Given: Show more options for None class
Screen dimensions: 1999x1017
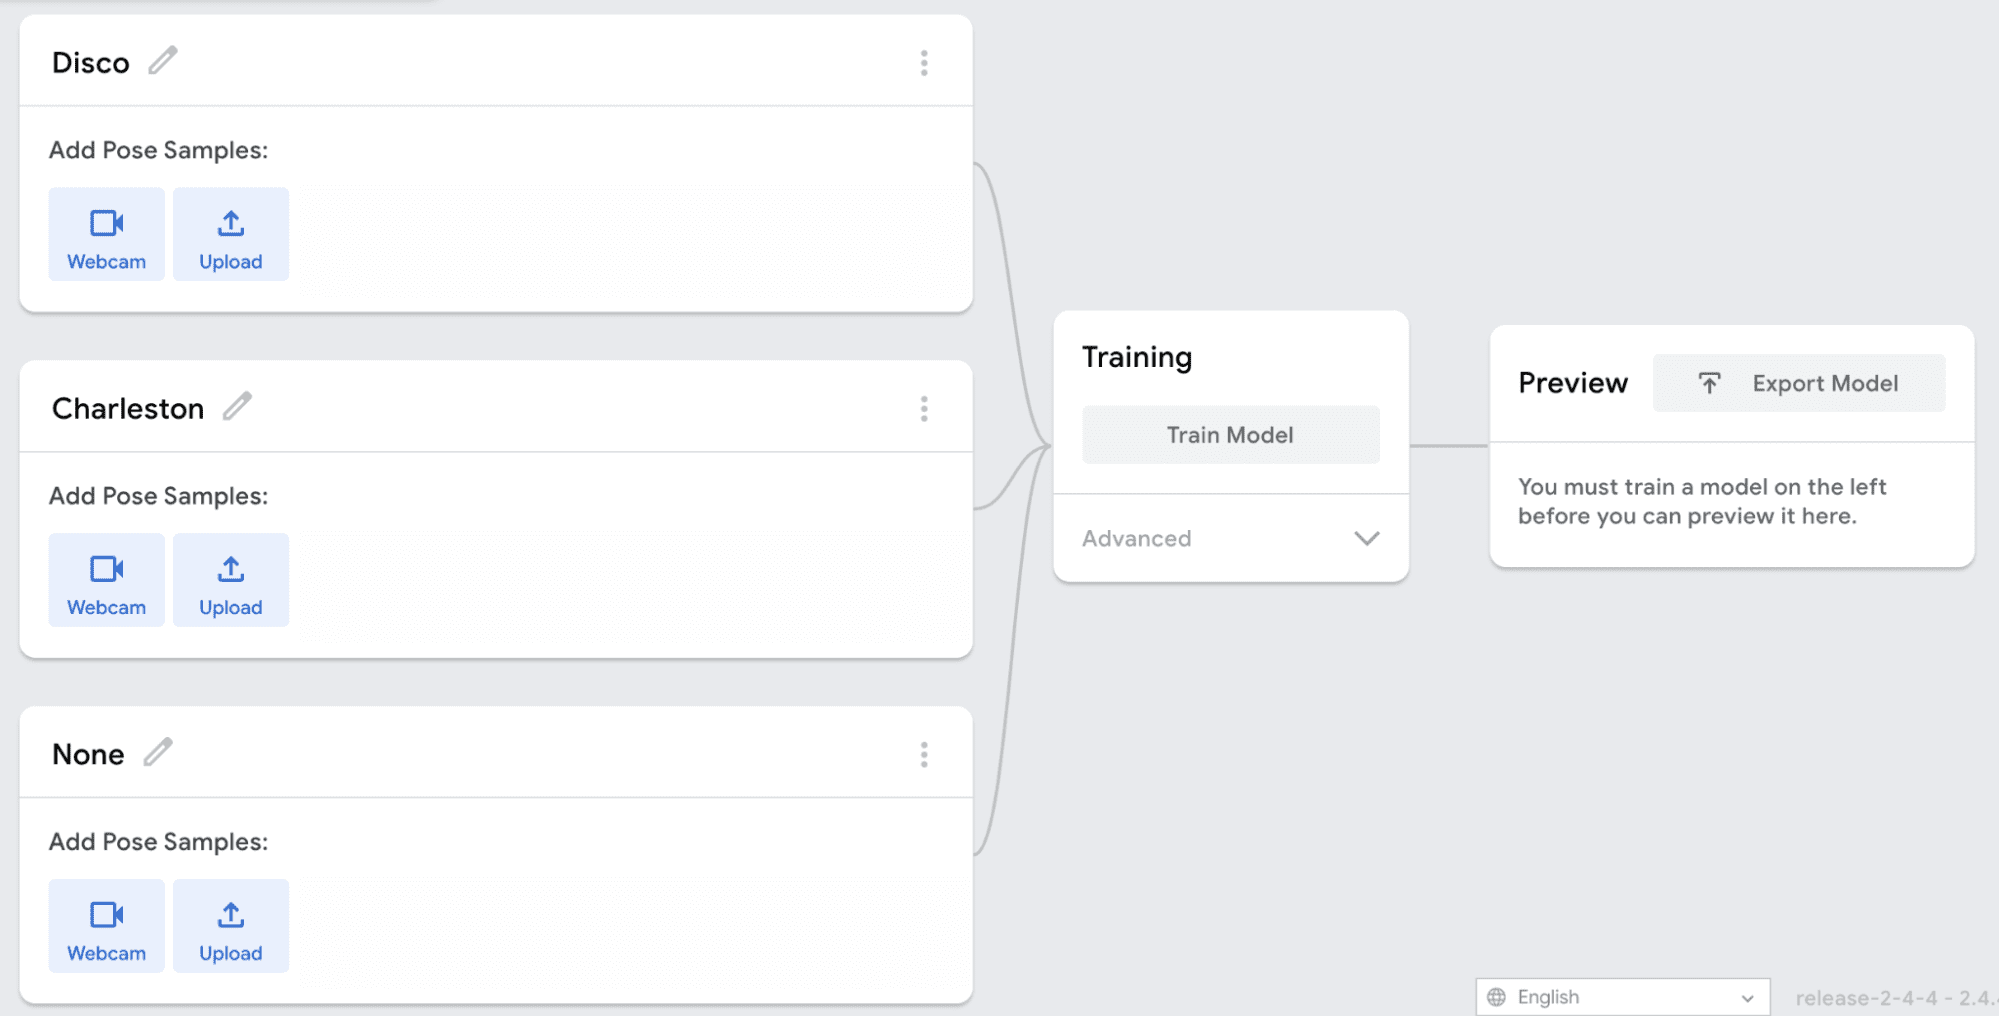Looking at the screenshot, I should (x=924, y=755).
